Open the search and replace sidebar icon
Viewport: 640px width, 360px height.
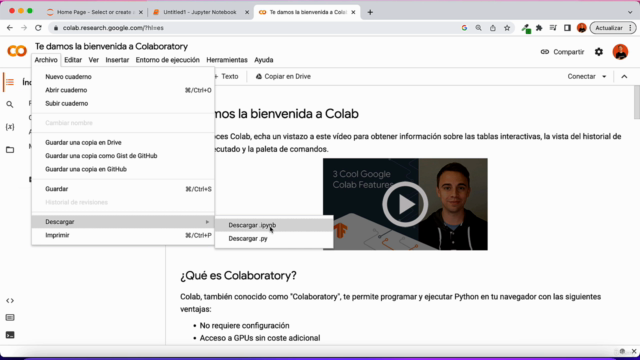(x=10, y=104)
